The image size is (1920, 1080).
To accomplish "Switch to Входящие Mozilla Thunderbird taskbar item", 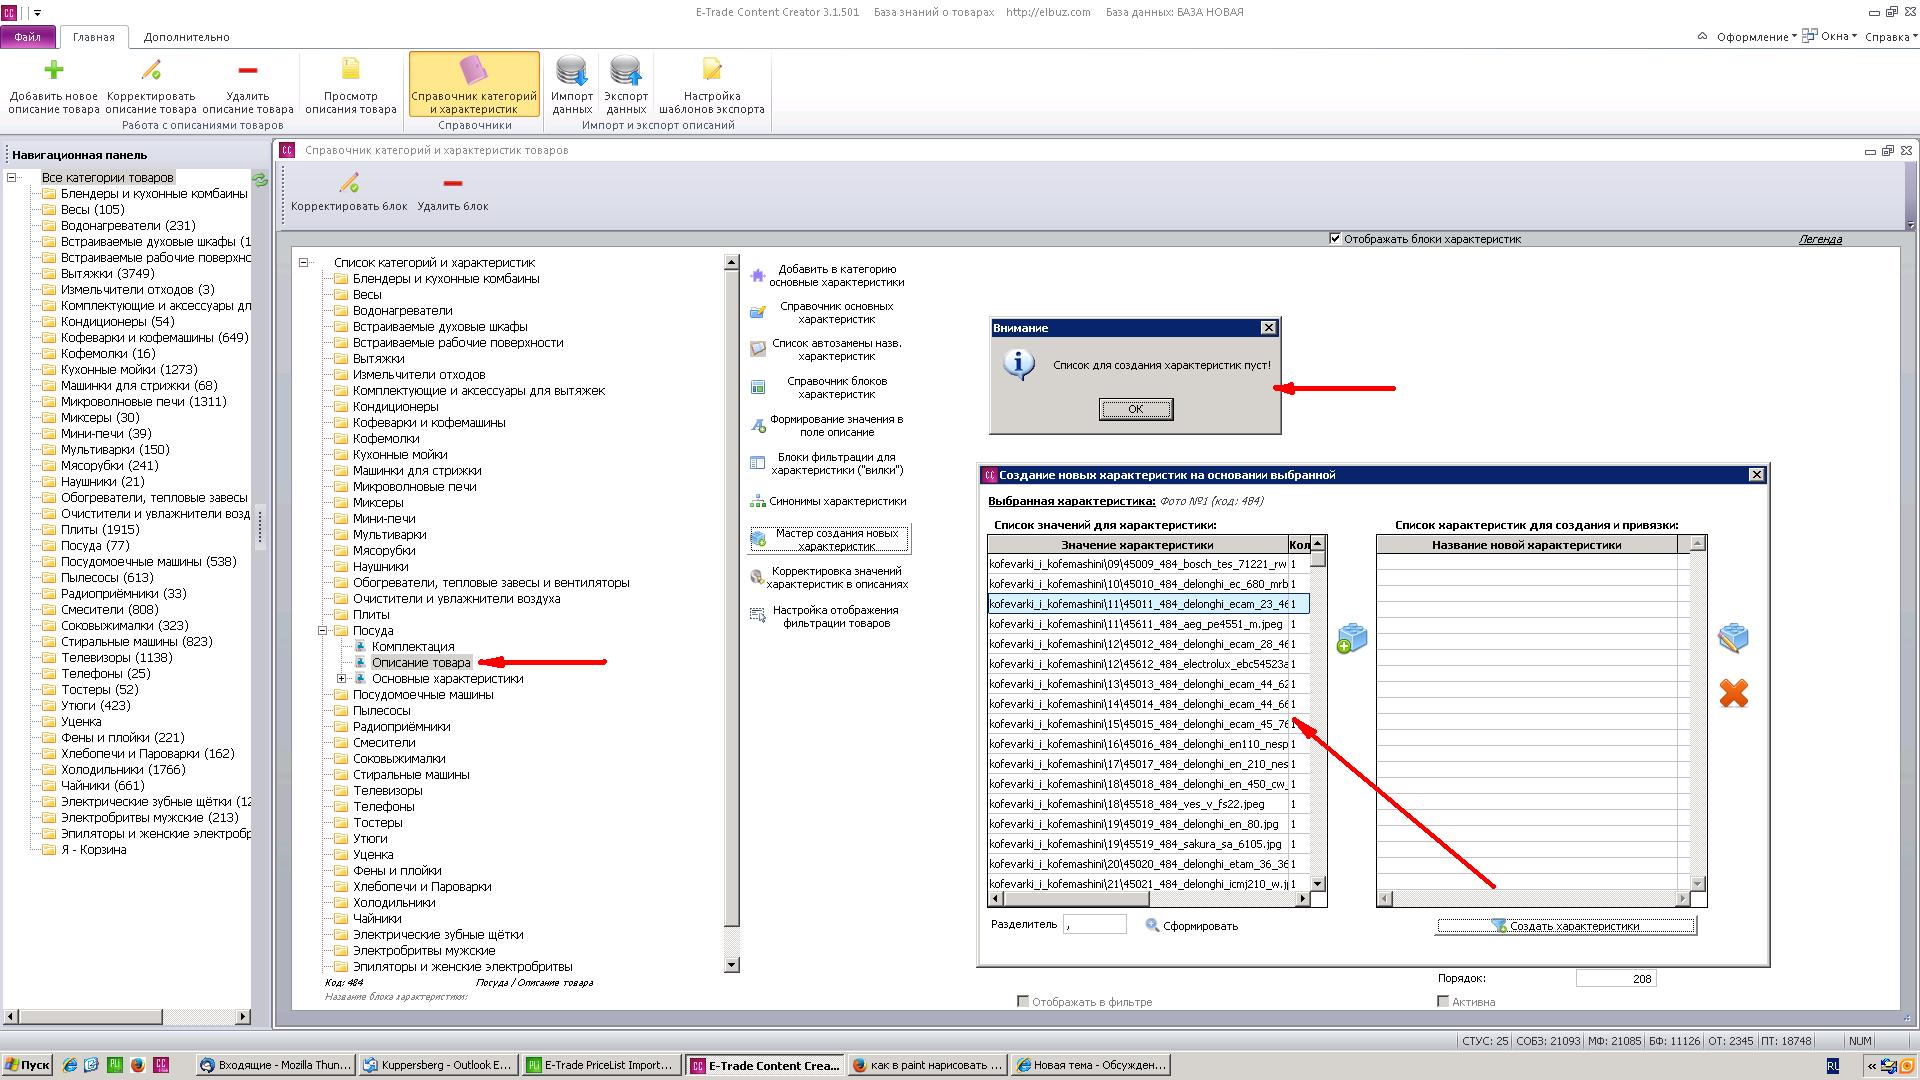I will coord(275,1065).
